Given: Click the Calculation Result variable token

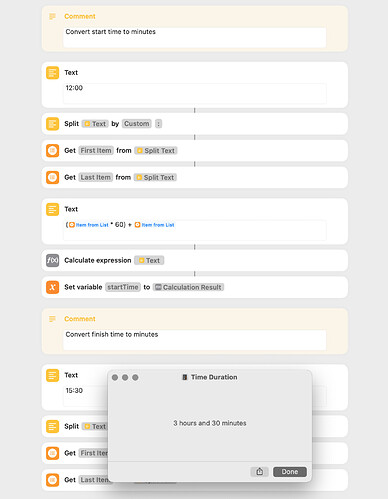Looking at the screenshot, I should point(188,287).
